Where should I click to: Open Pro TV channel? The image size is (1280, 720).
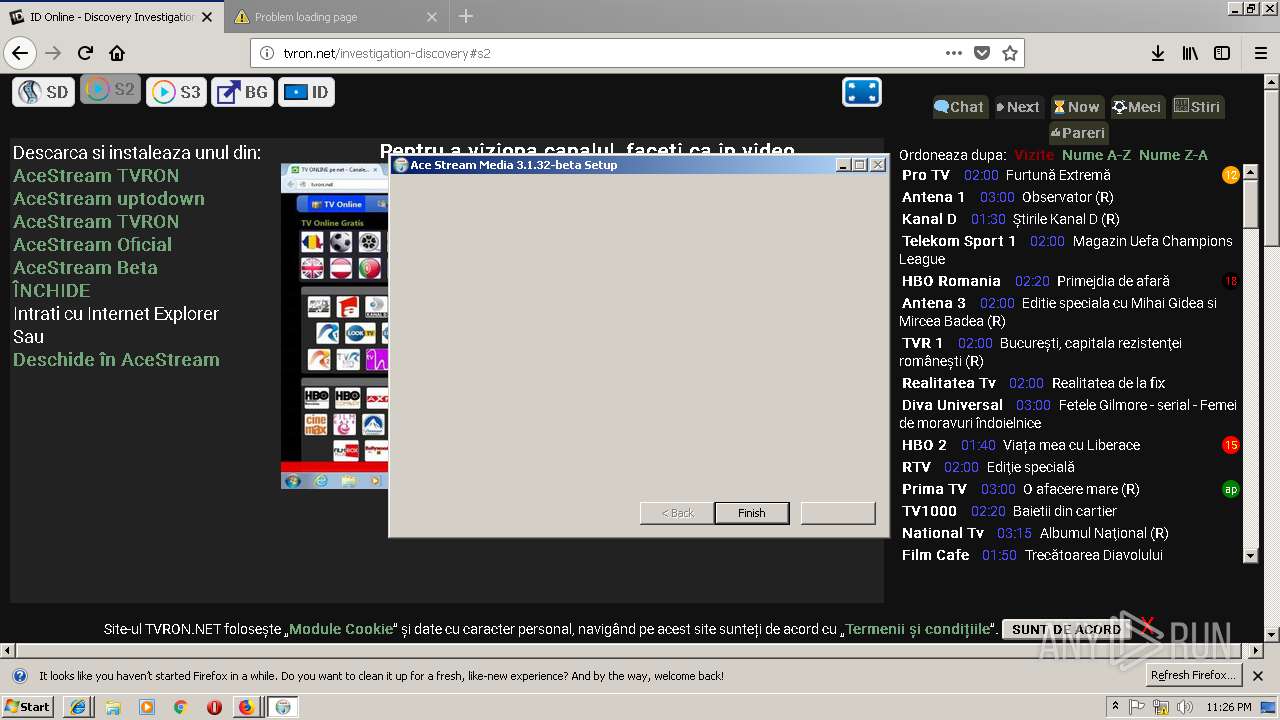(x=926, y=175)
